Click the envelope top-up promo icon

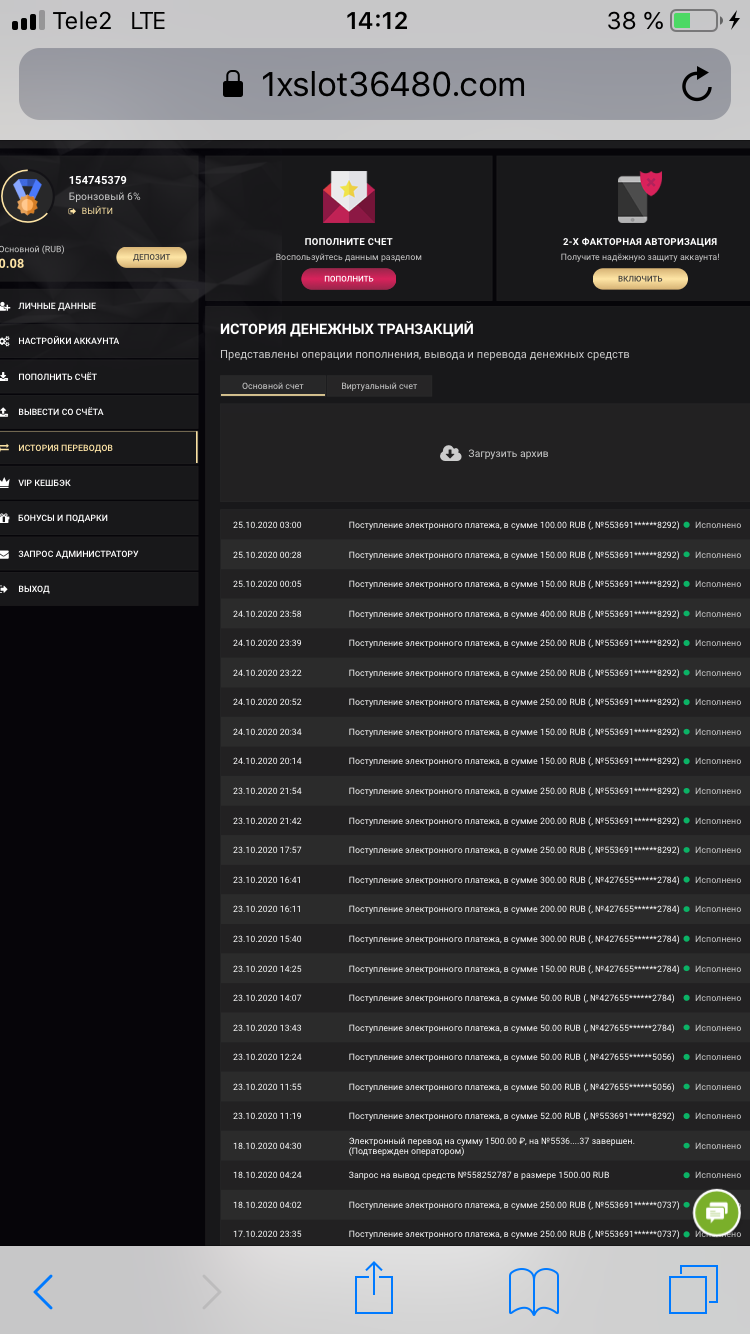(x=348, y=198)
